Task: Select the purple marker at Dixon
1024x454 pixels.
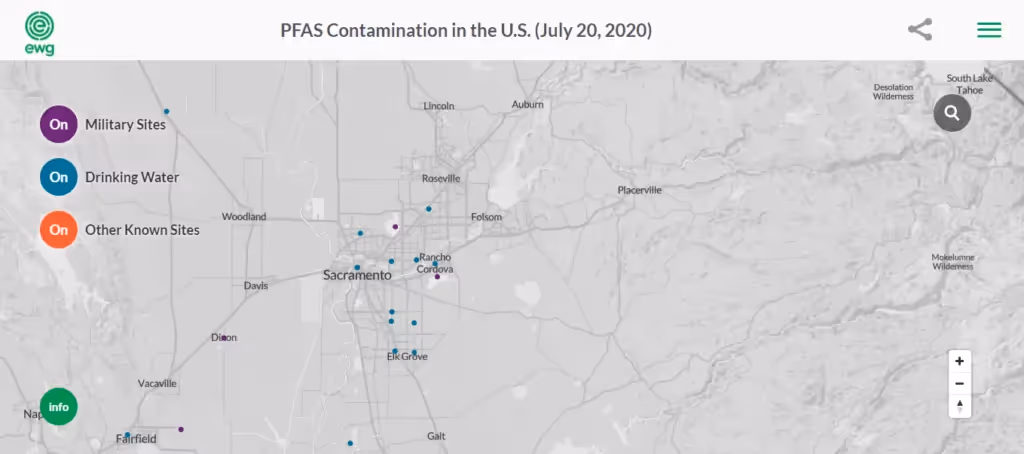Action: pos(223,338)
